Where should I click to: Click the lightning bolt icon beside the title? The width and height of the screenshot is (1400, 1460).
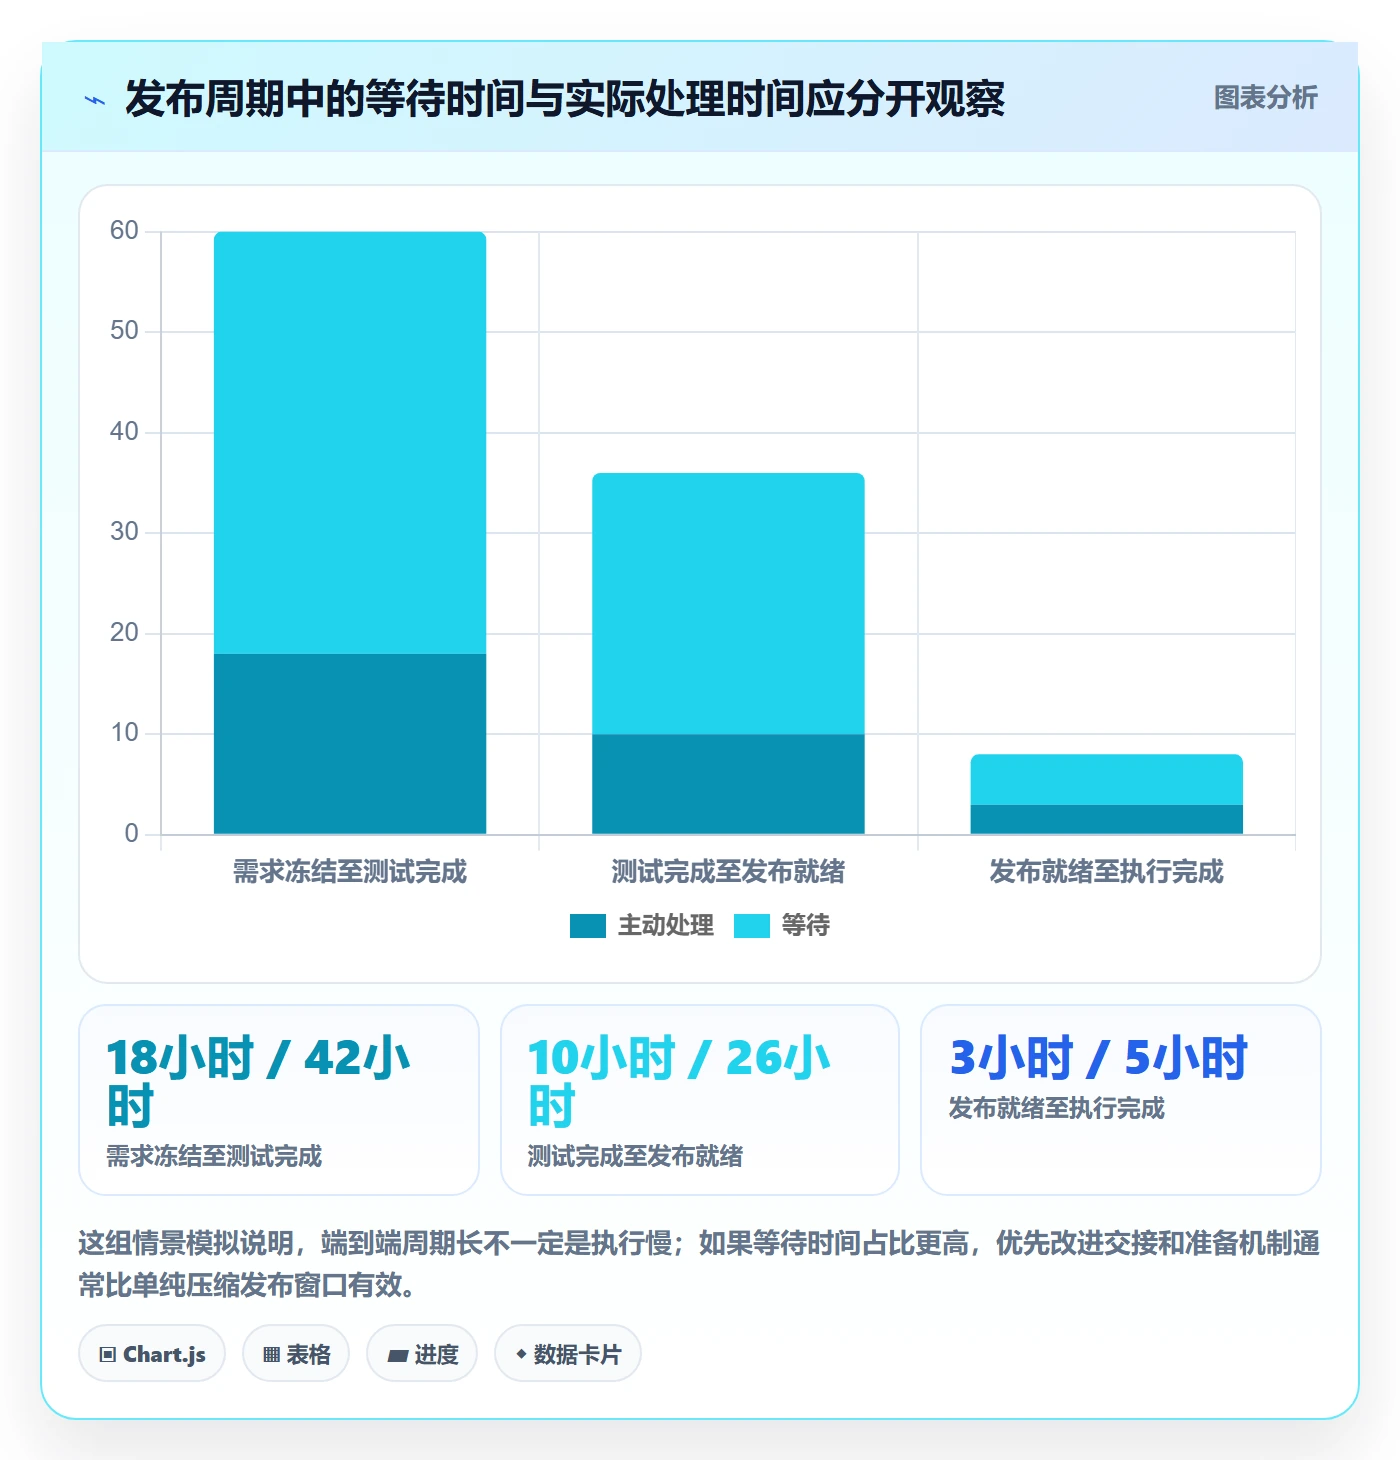point(95,100)
